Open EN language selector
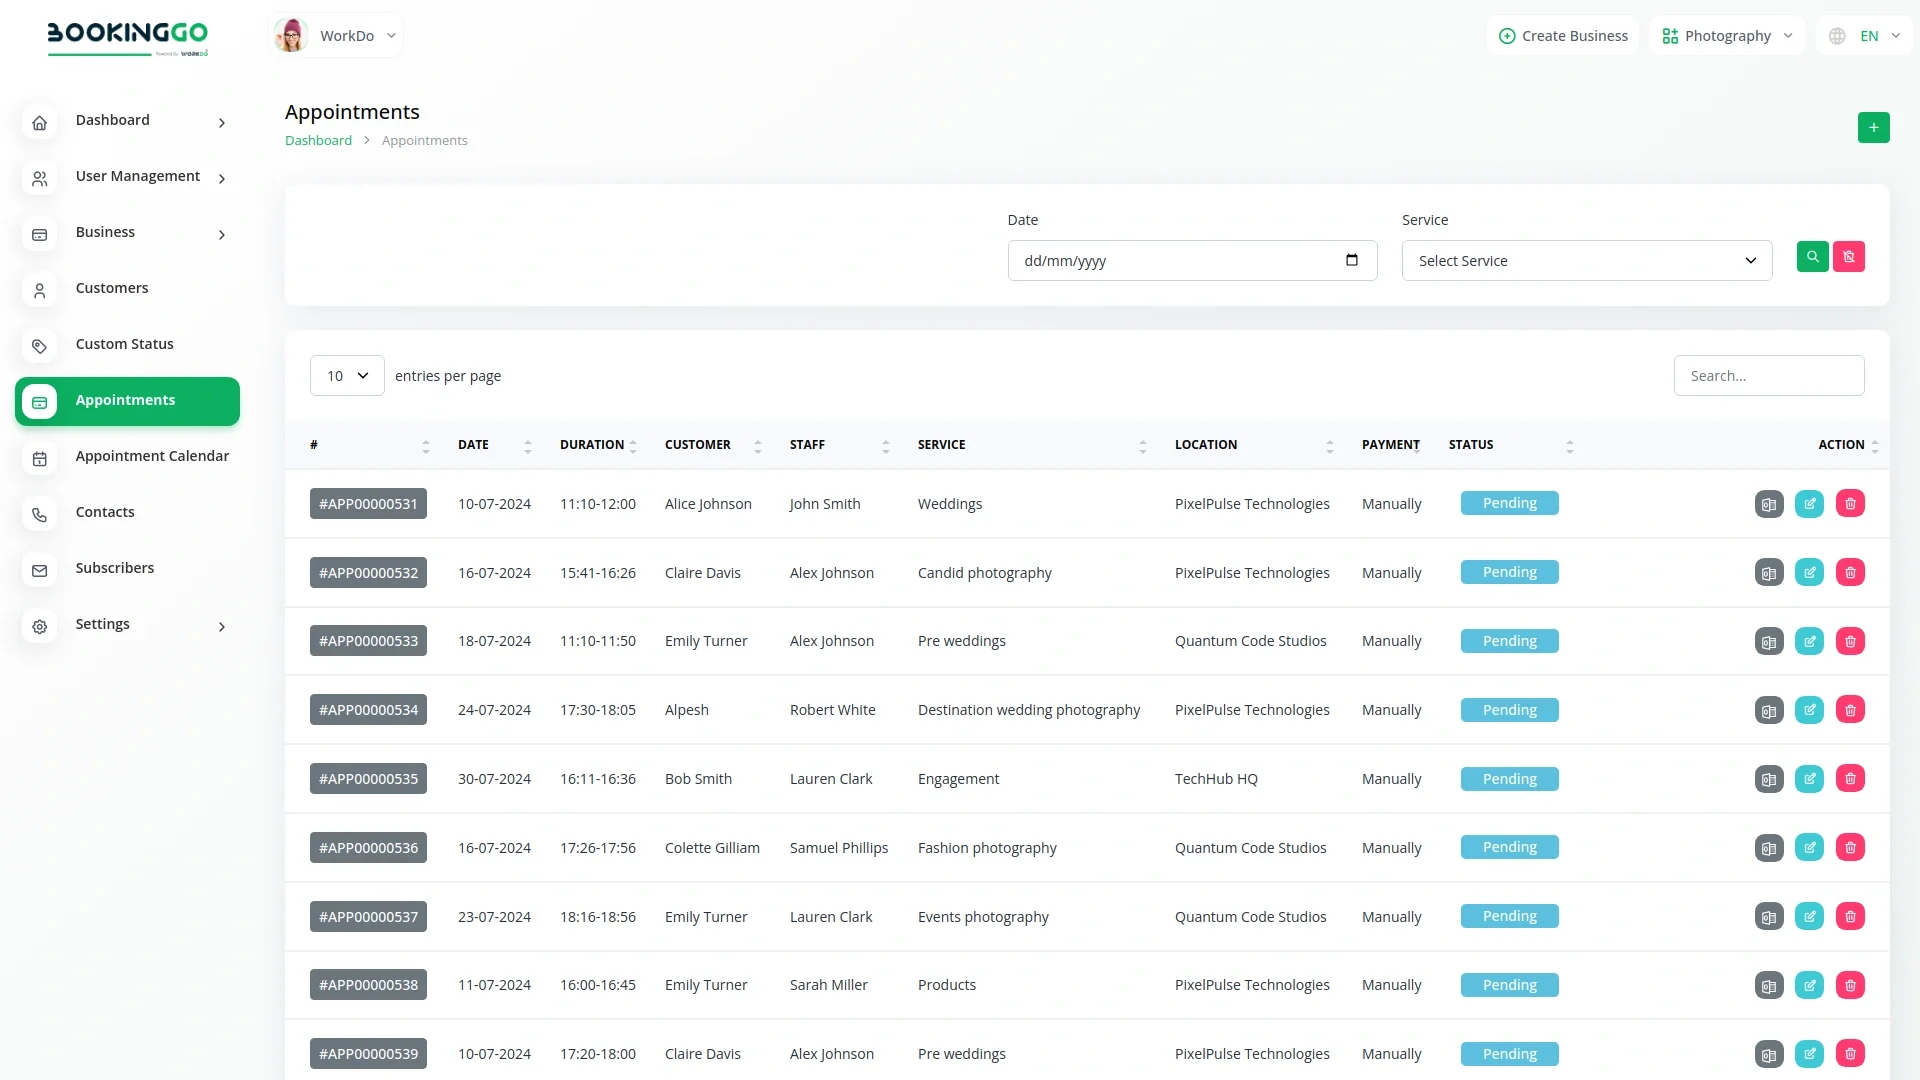Viewport: 1920px width, 1080px height. coord(1865,36)
